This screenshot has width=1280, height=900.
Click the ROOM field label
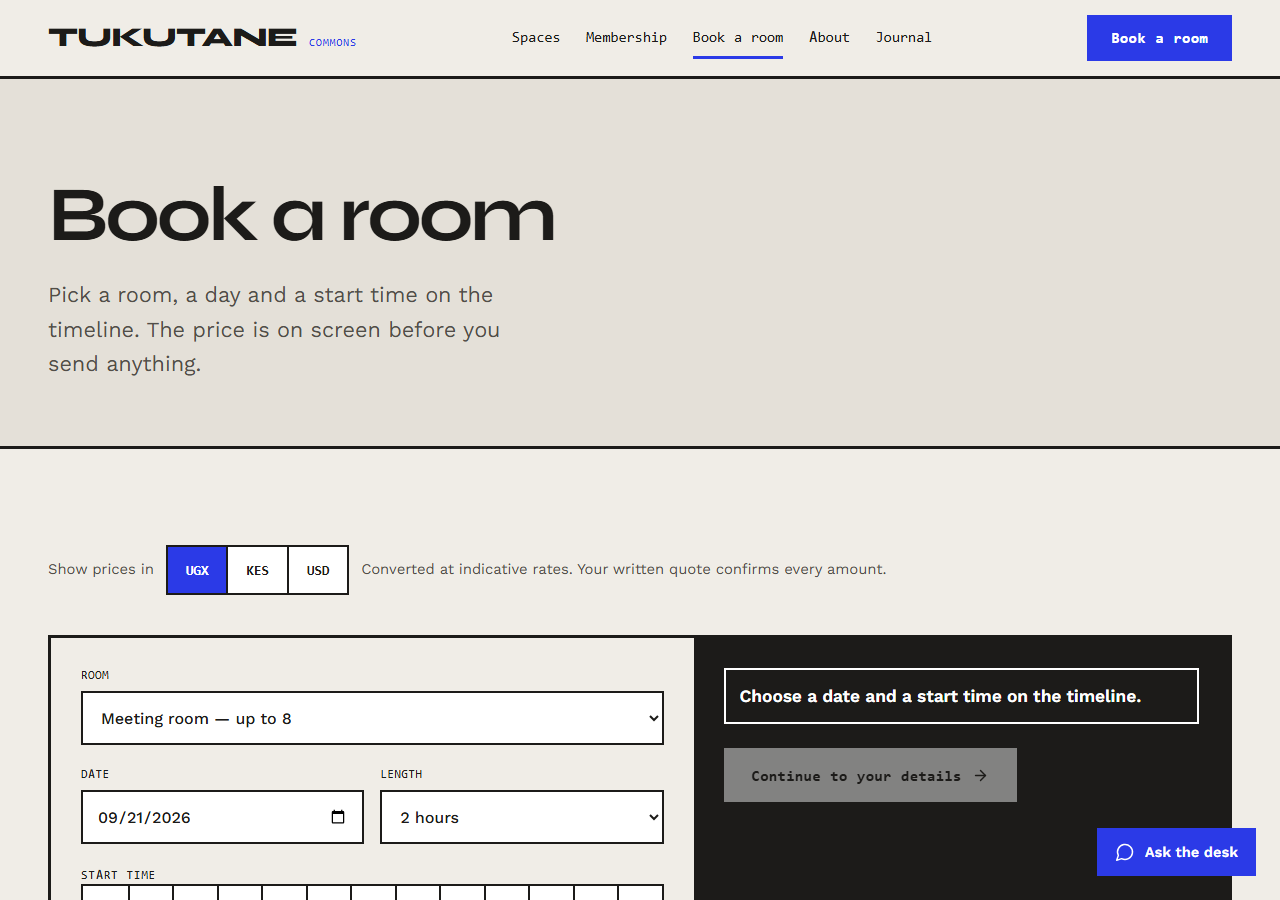[95, 675]
